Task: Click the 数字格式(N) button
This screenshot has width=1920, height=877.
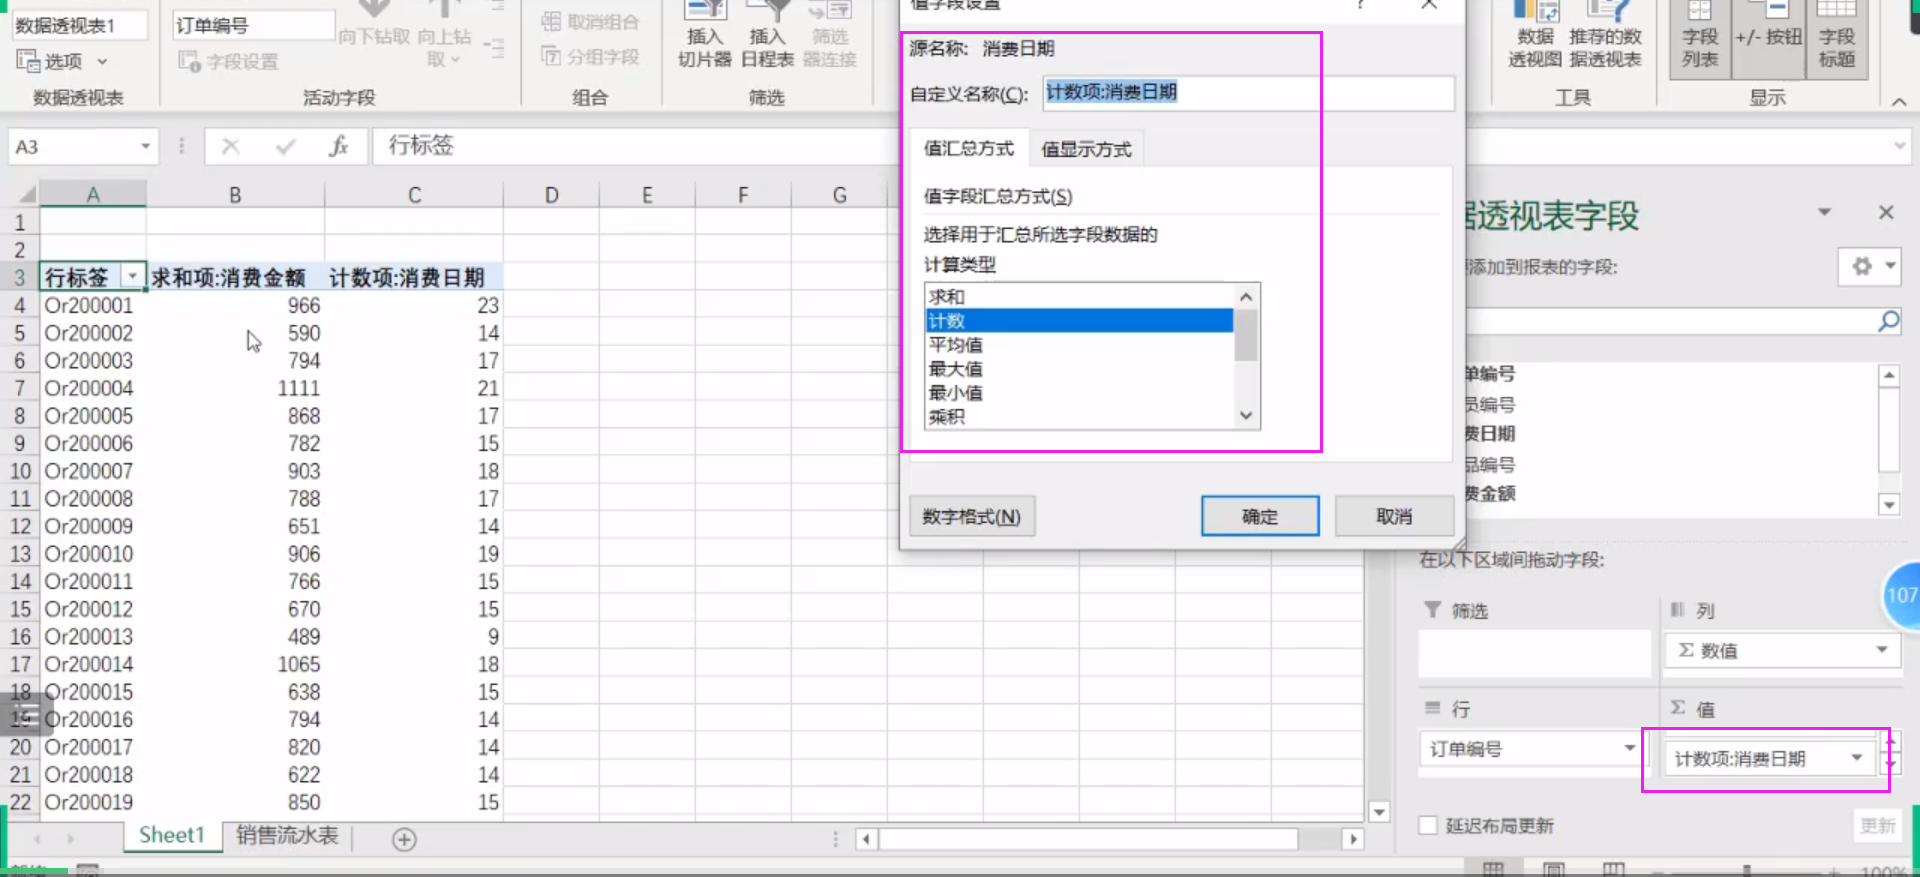Action: (972, 516)
